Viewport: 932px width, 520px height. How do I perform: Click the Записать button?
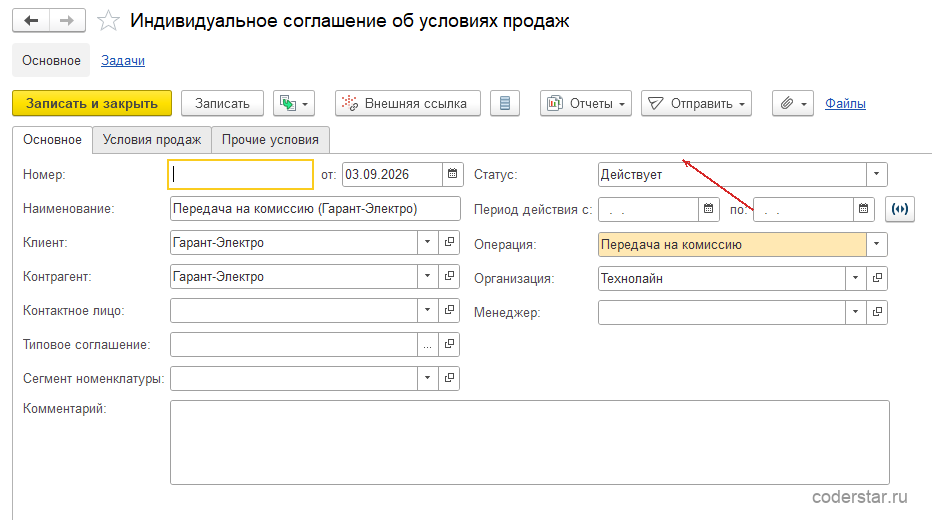point(222,103)
